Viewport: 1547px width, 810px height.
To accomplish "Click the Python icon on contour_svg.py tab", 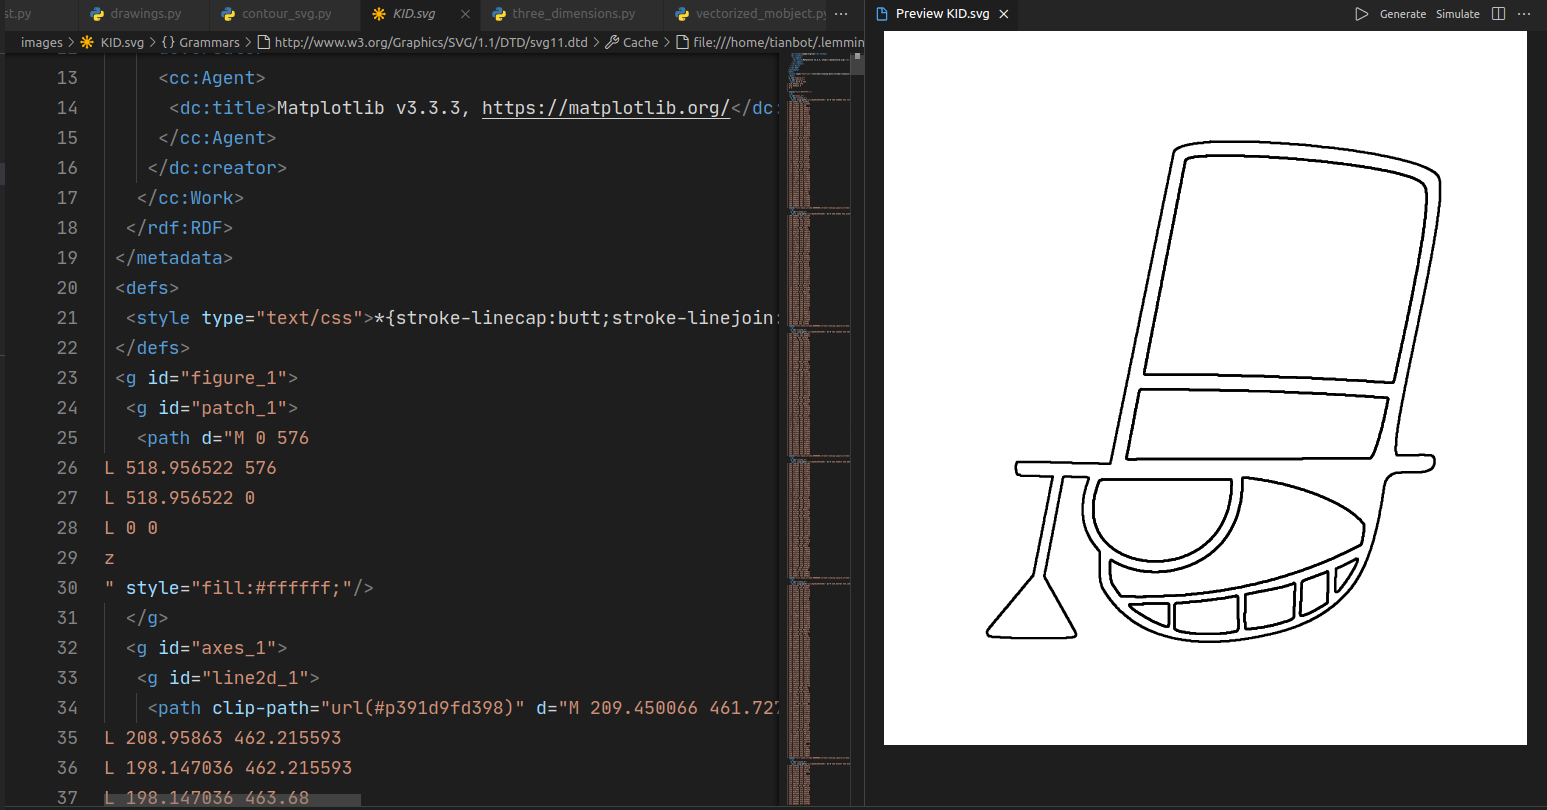I will pyautogui.click(x=228, y=14).
